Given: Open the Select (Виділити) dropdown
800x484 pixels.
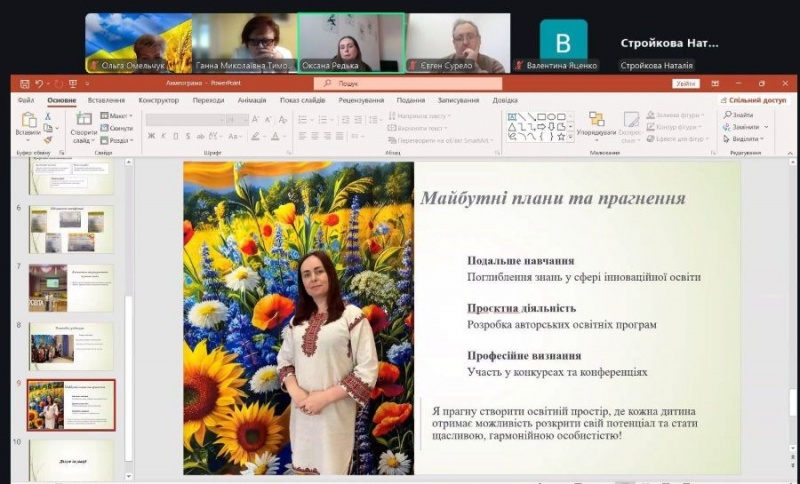Looking at the screenshot, I should click(745, 139).
